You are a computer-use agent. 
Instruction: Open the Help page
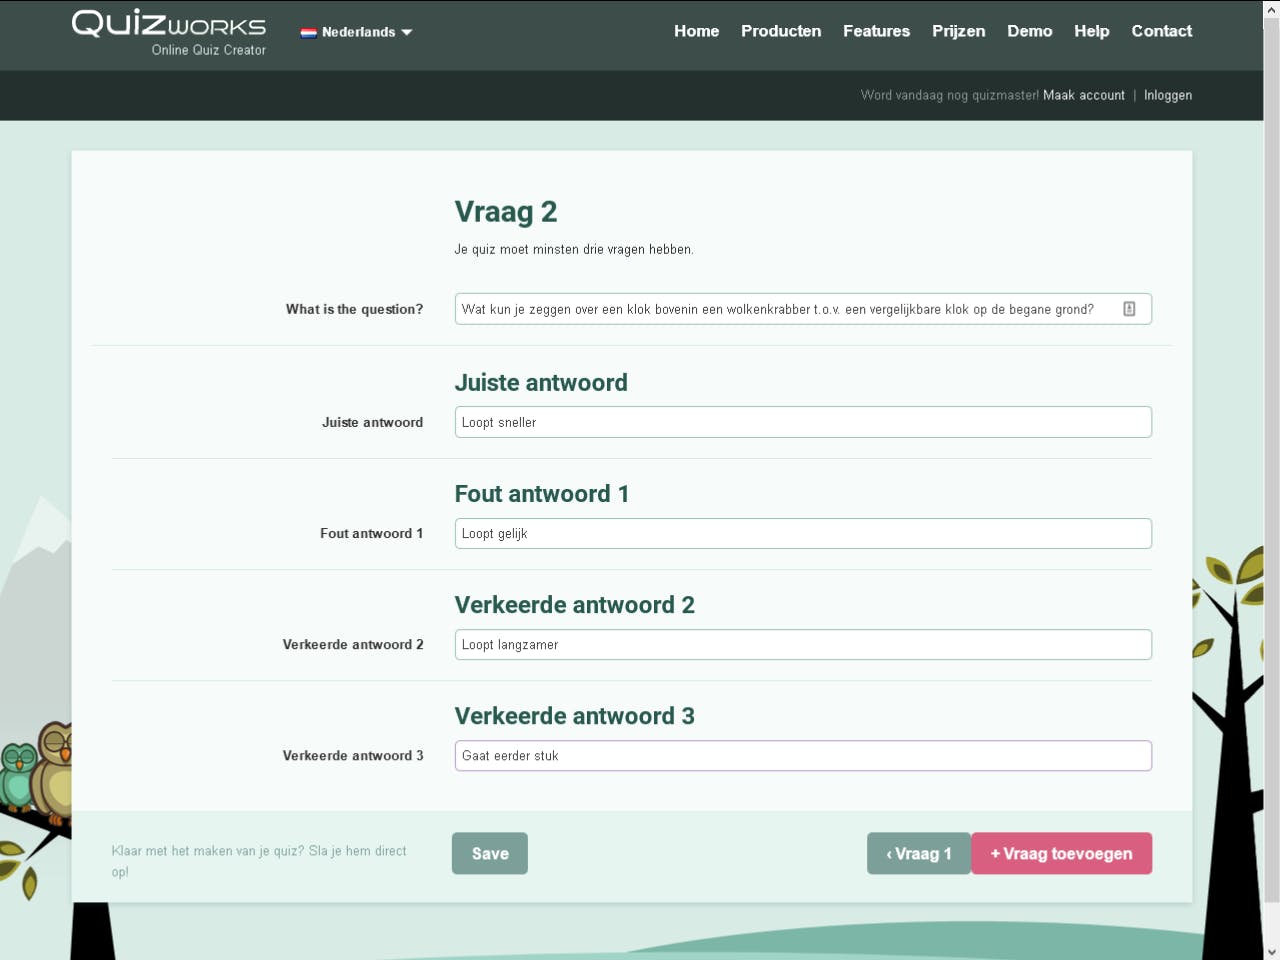[x=1091, y=31]
